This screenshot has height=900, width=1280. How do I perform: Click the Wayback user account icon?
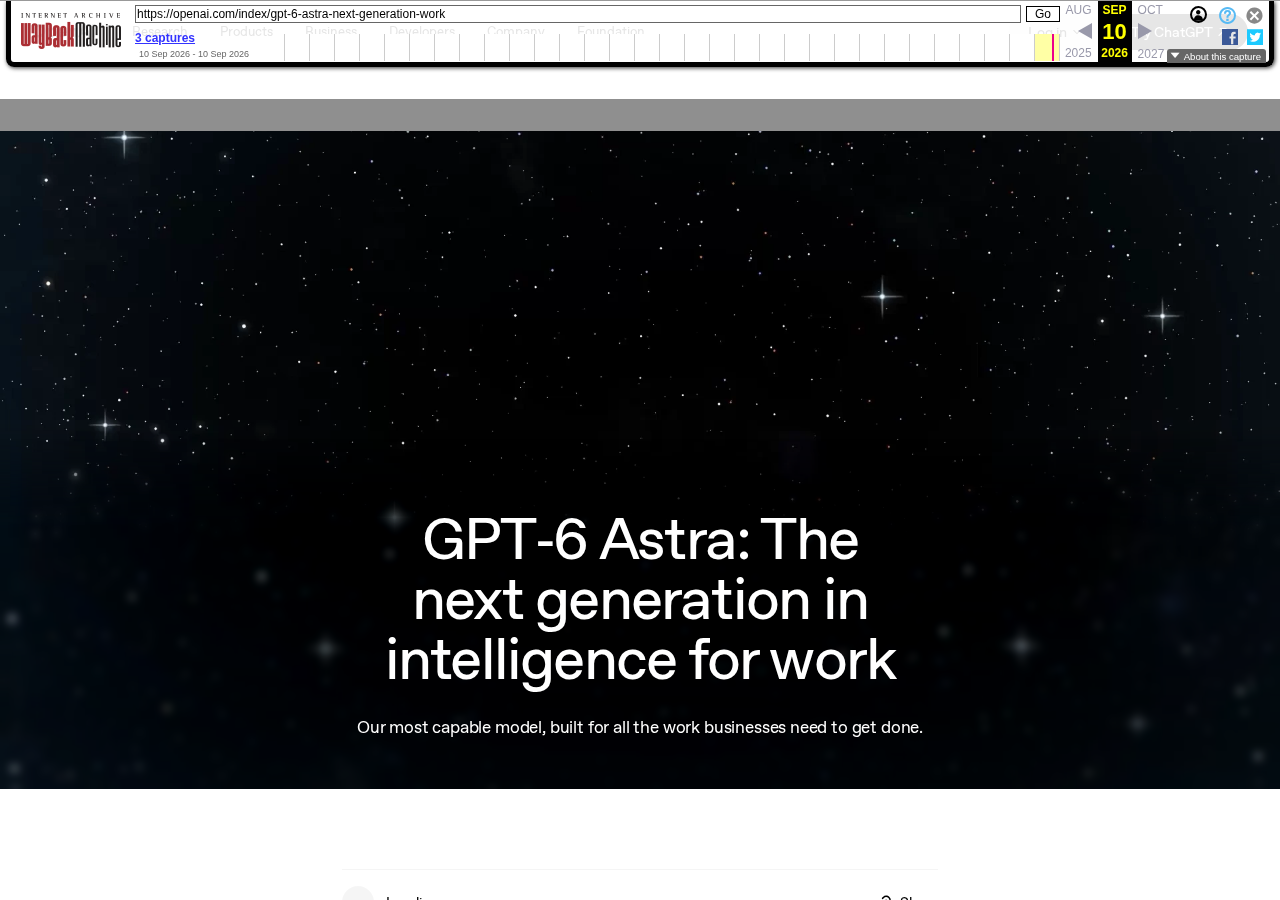coord(1198,15)
